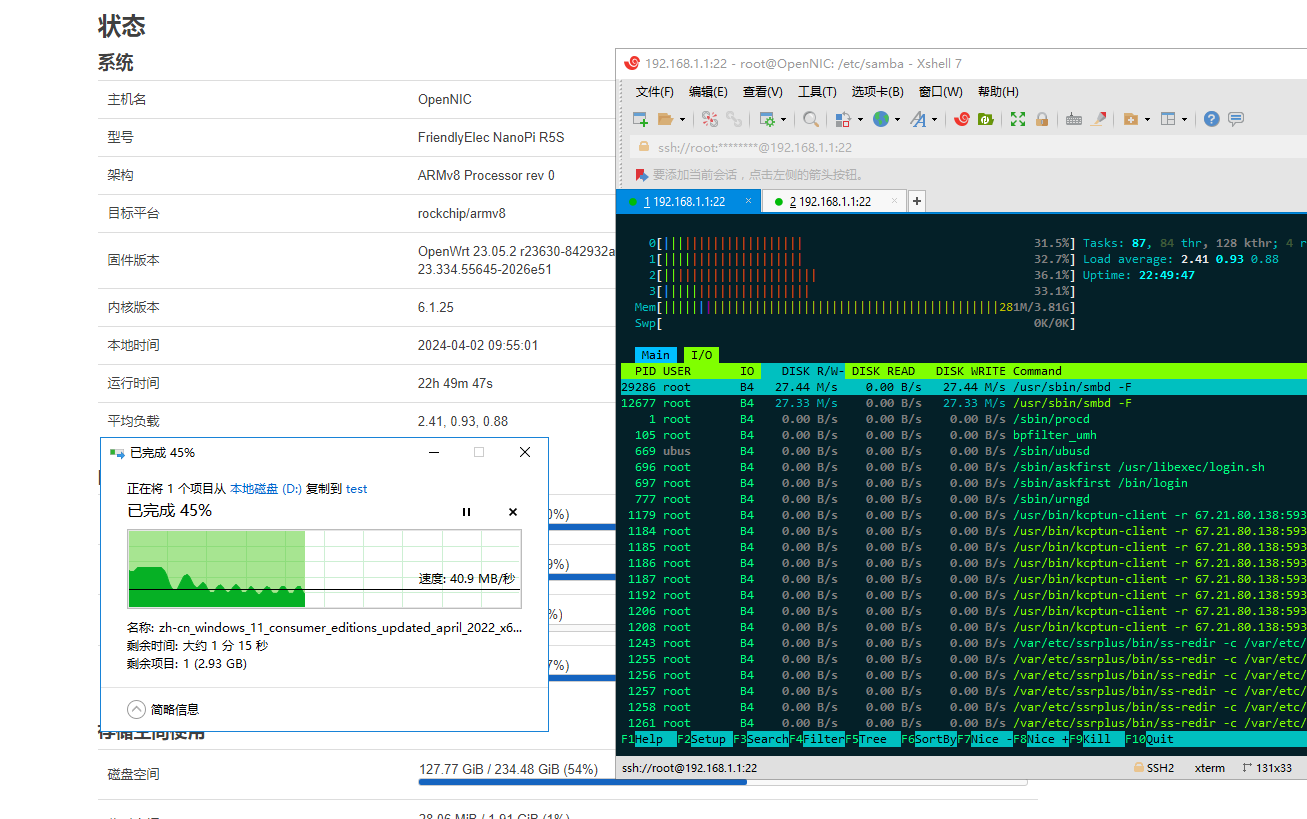The image size is (1307, 819).
Task: Click F2 Setup in htop footer
Action: pos(705,739)
